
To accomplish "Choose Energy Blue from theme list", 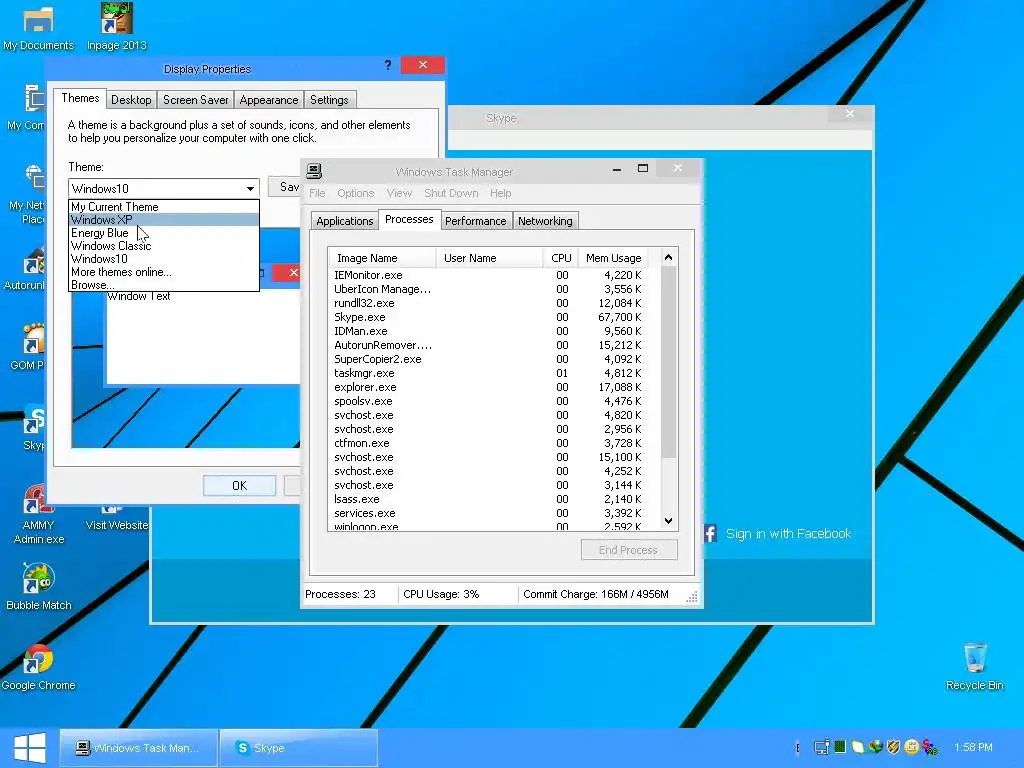I will pos(164,233).
